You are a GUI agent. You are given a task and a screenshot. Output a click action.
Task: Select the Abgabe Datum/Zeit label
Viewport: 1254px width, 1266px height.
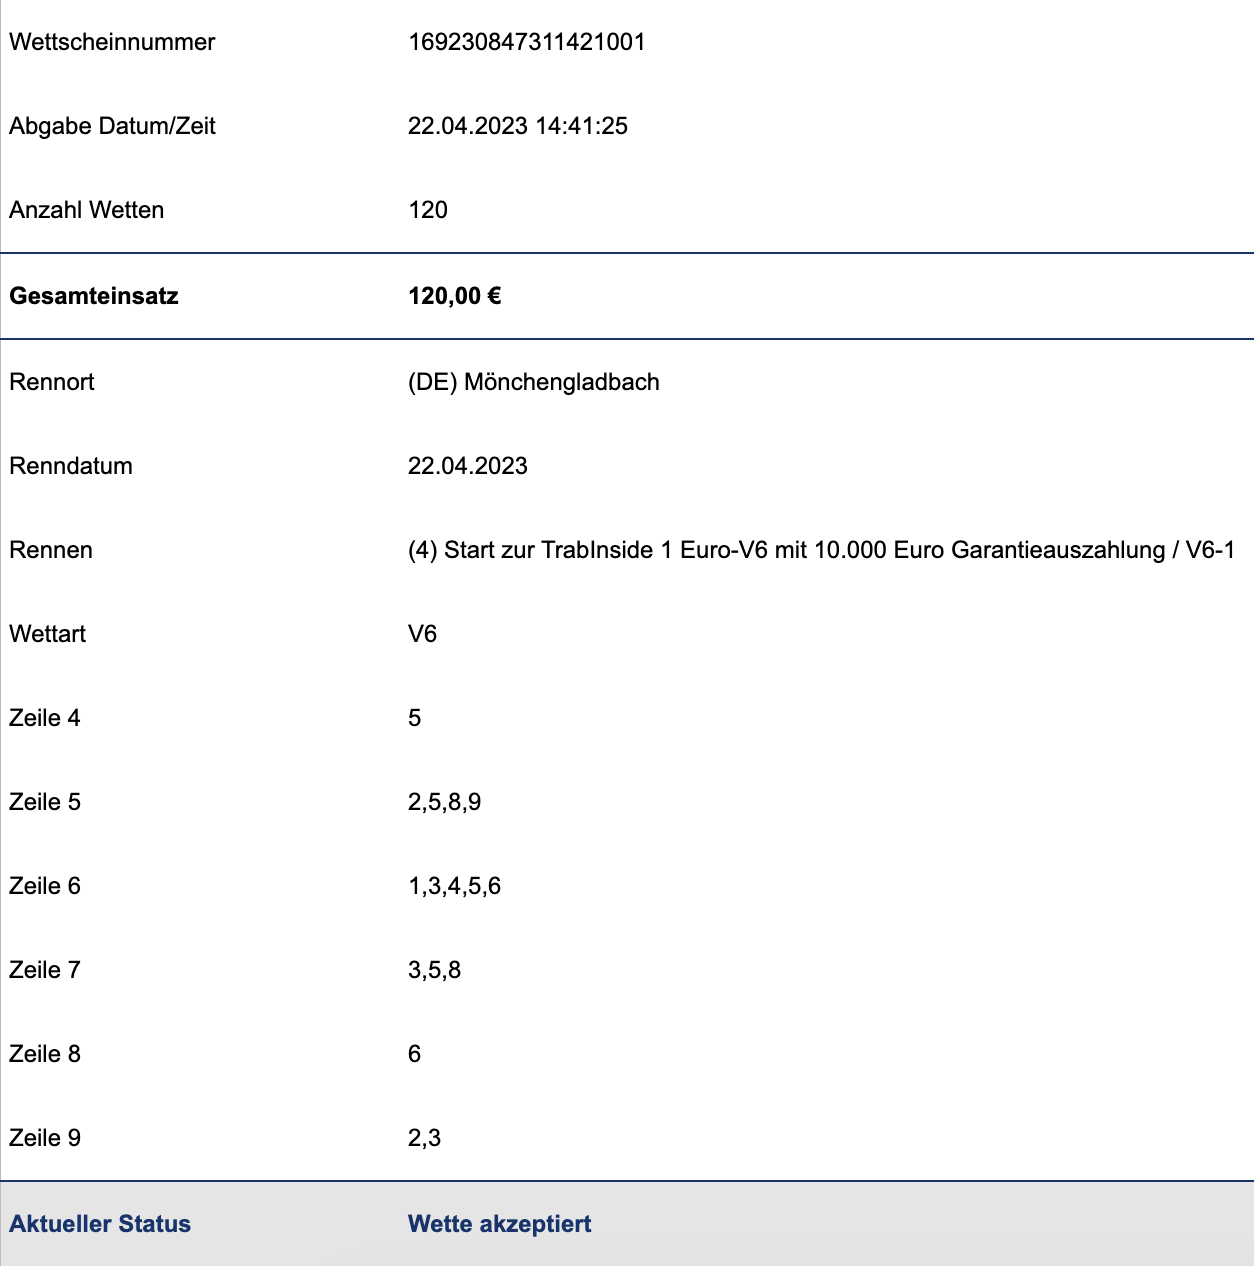(x=112, y=126)
